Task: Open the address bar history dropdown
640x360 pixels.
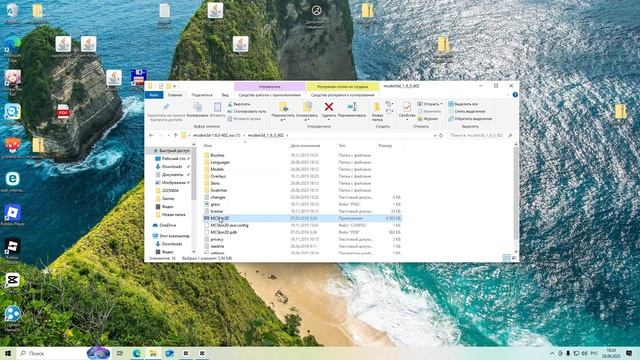Action: pyautogui.click(x=435, y=135)
